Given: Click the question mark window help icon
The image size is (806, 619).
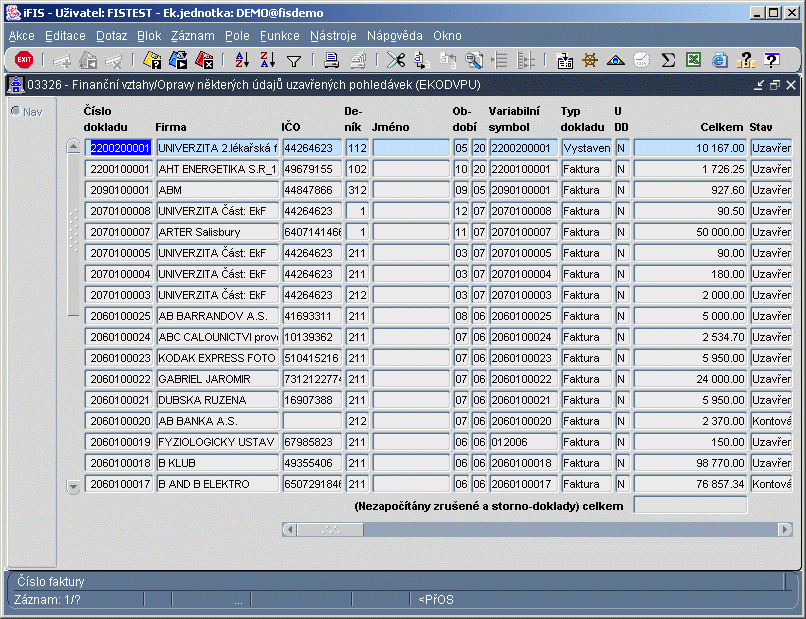Looking at the screenshot, I should pos(772,60).
